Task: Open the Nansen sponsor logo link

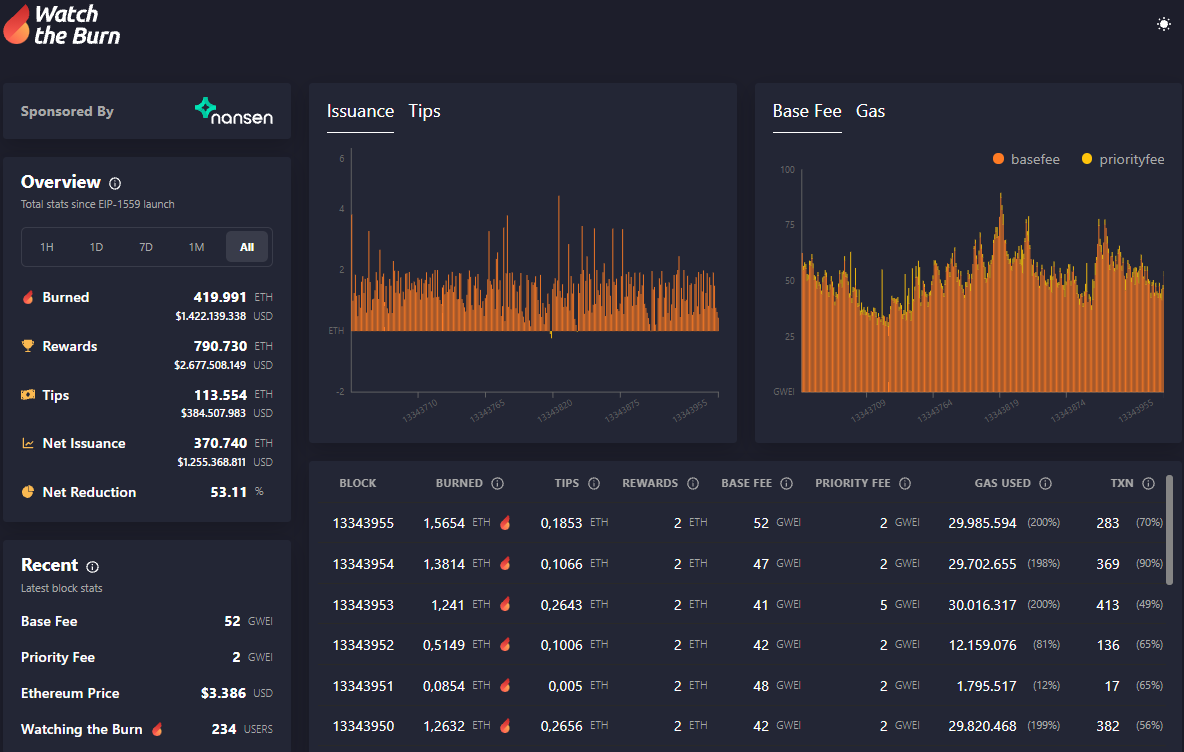Action: (233, 112)
